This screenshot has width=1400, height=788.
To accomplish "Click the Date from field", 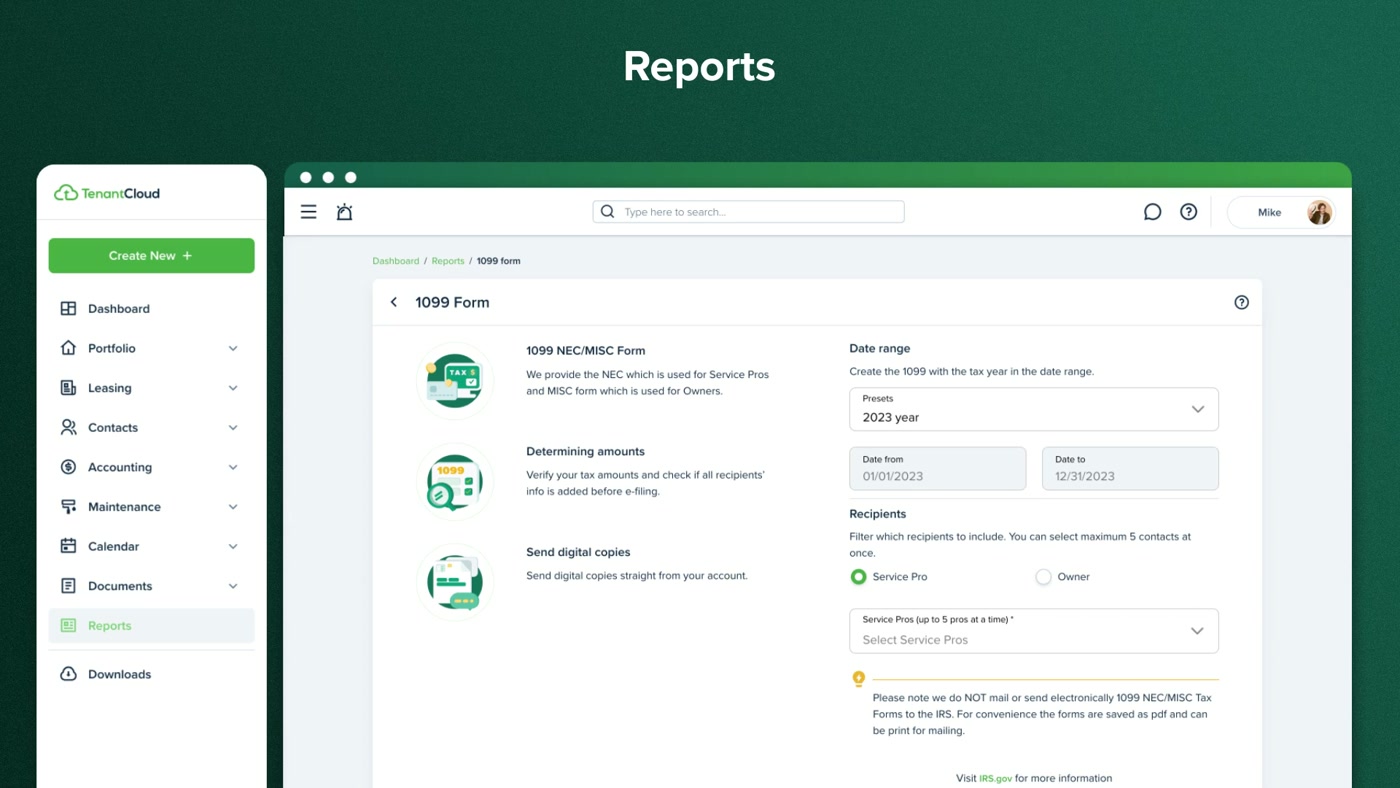I will (x=938, y=468).
